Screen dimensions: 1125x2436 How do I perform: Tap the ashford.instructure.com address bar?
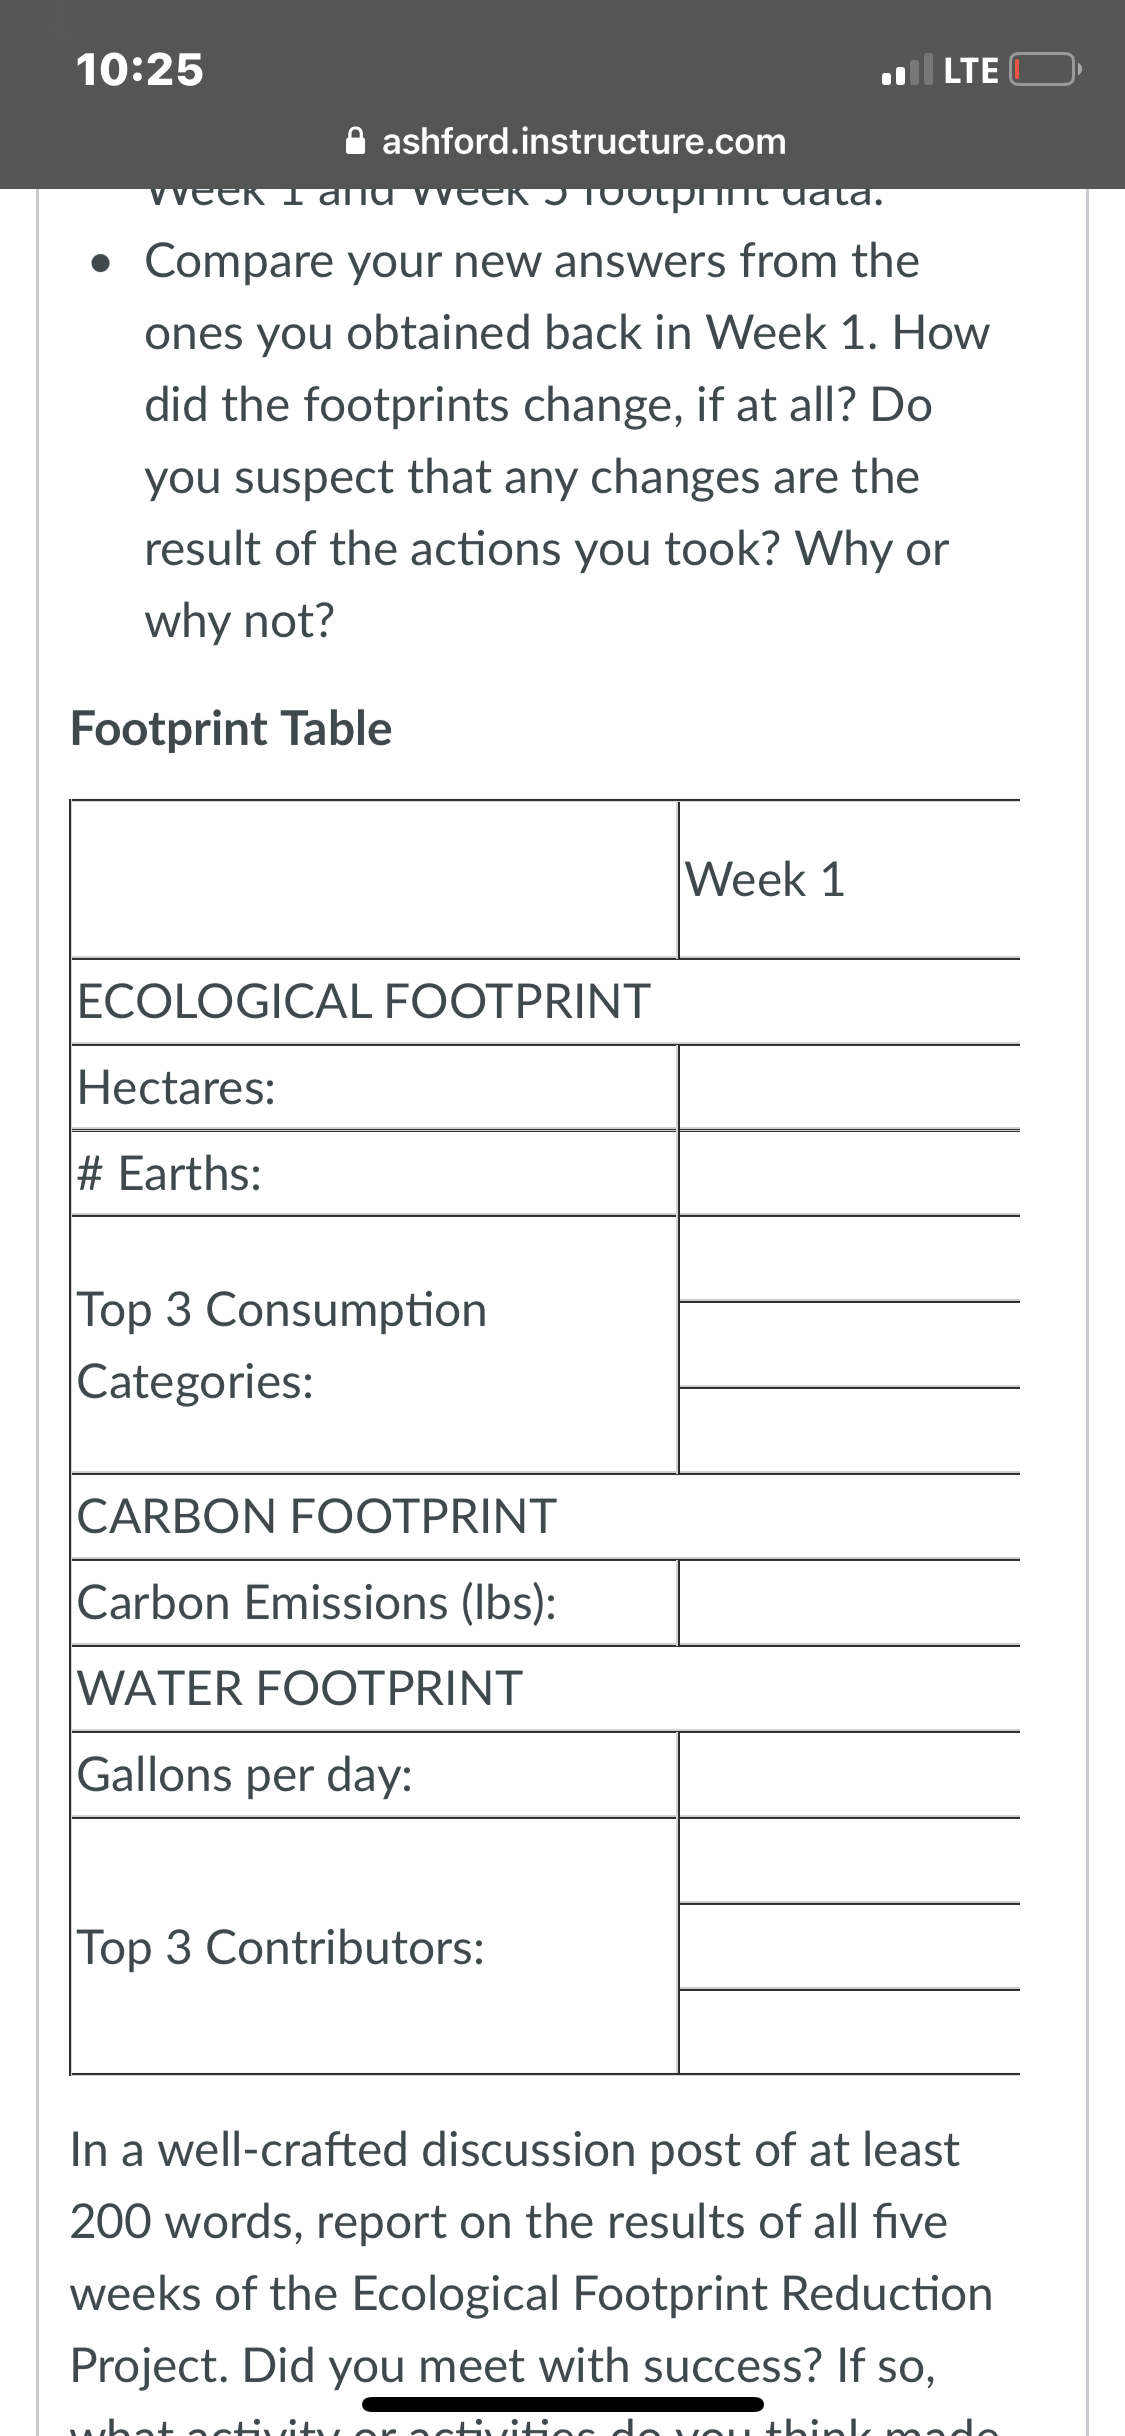[565, 141]
